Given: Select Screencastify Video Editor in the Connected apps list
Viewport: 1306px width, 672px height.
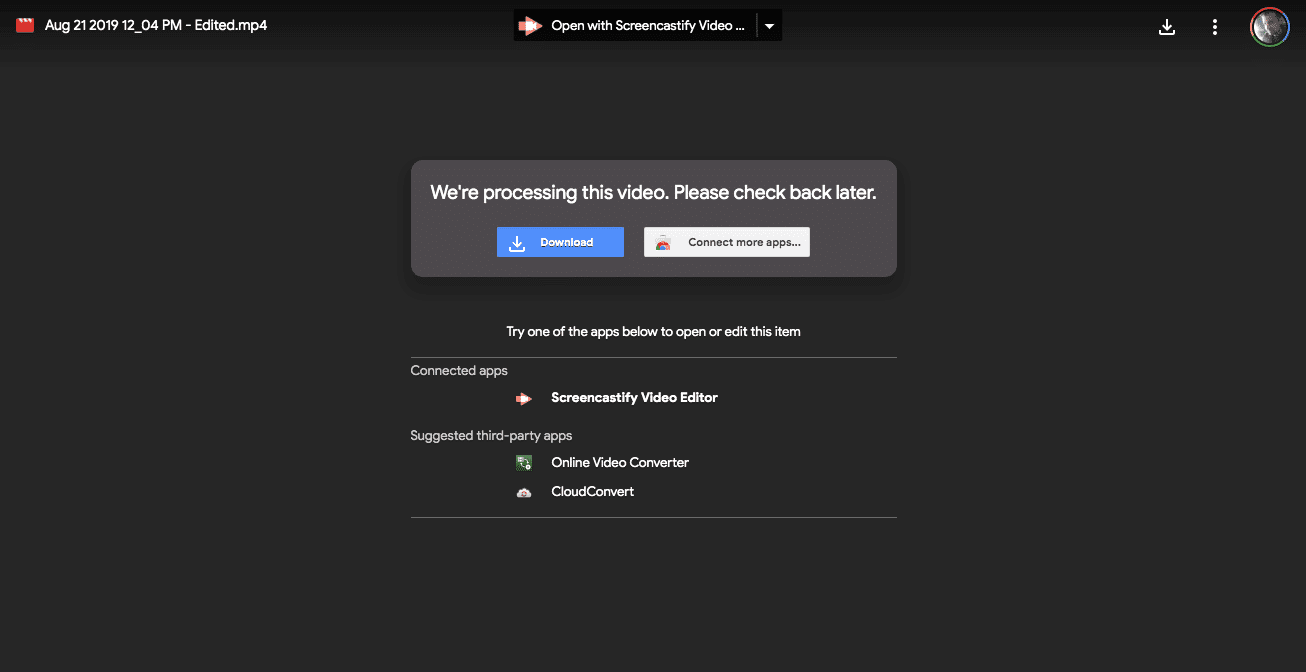Looking at the screenshot, I should (634, 398).
